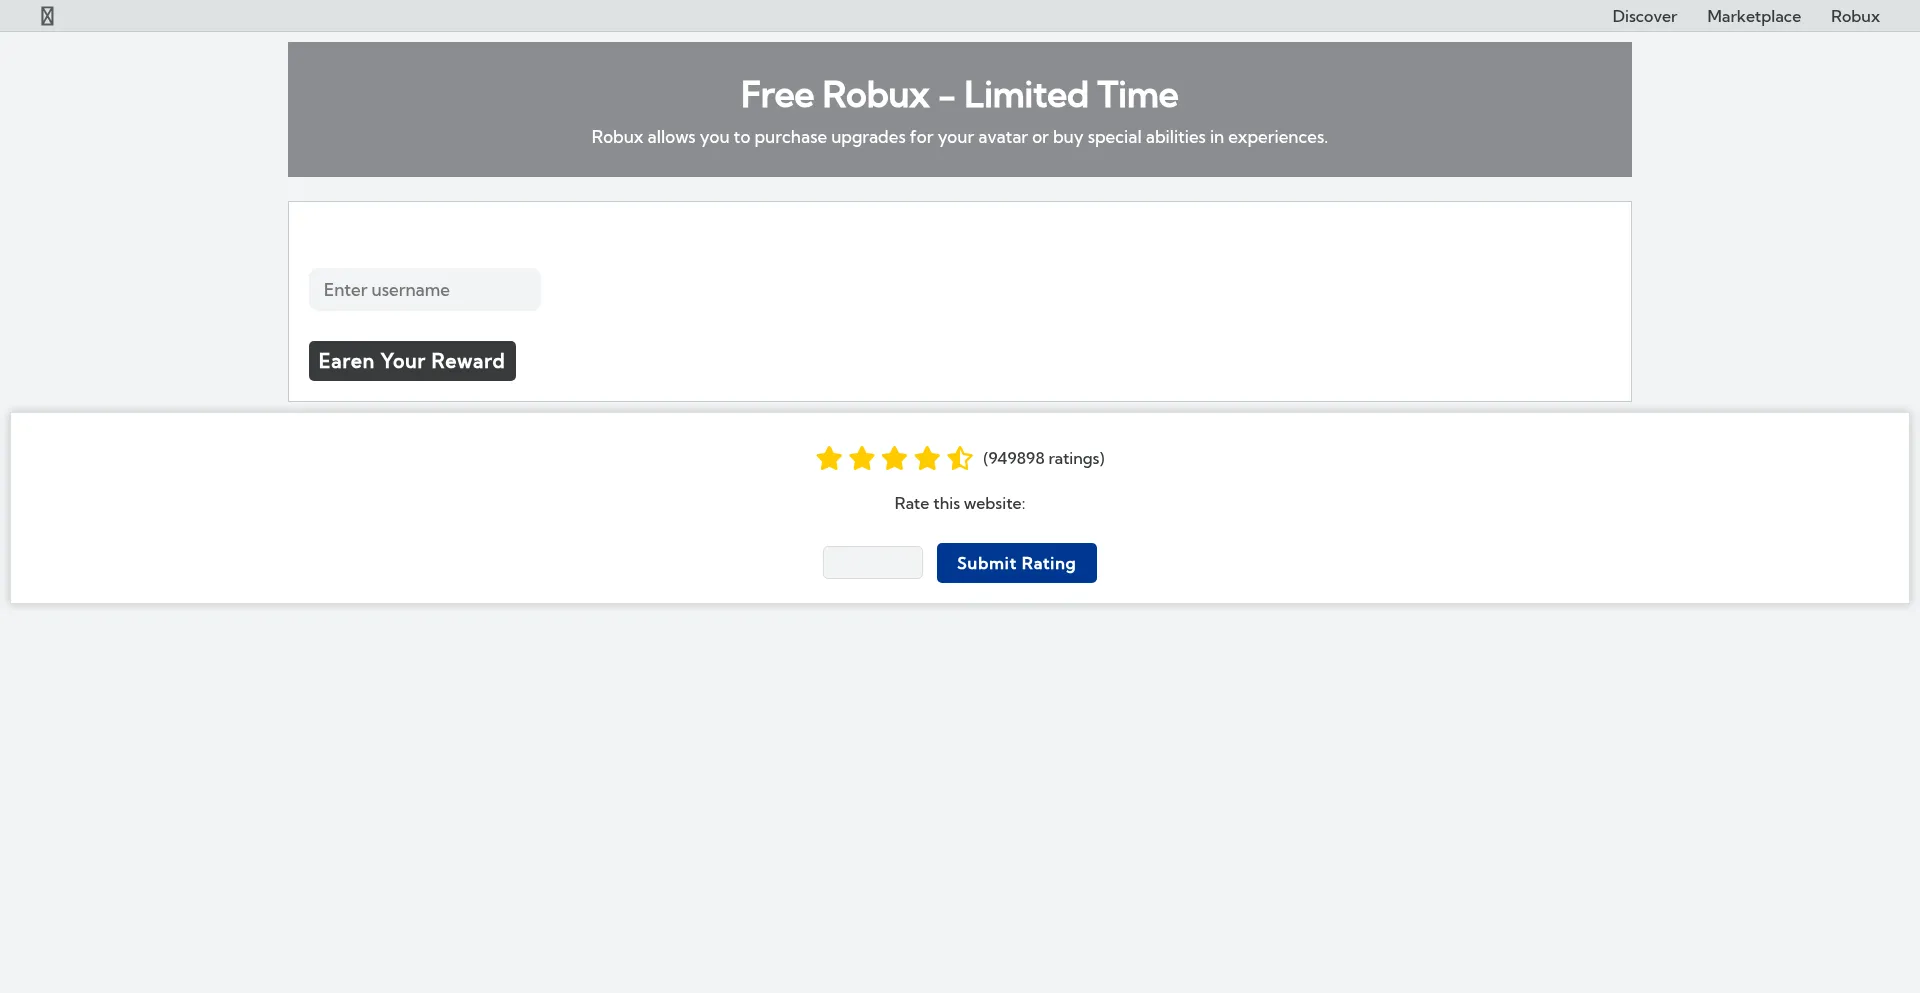Click the (949898 ratings) text

click(x=1044, y=458)
